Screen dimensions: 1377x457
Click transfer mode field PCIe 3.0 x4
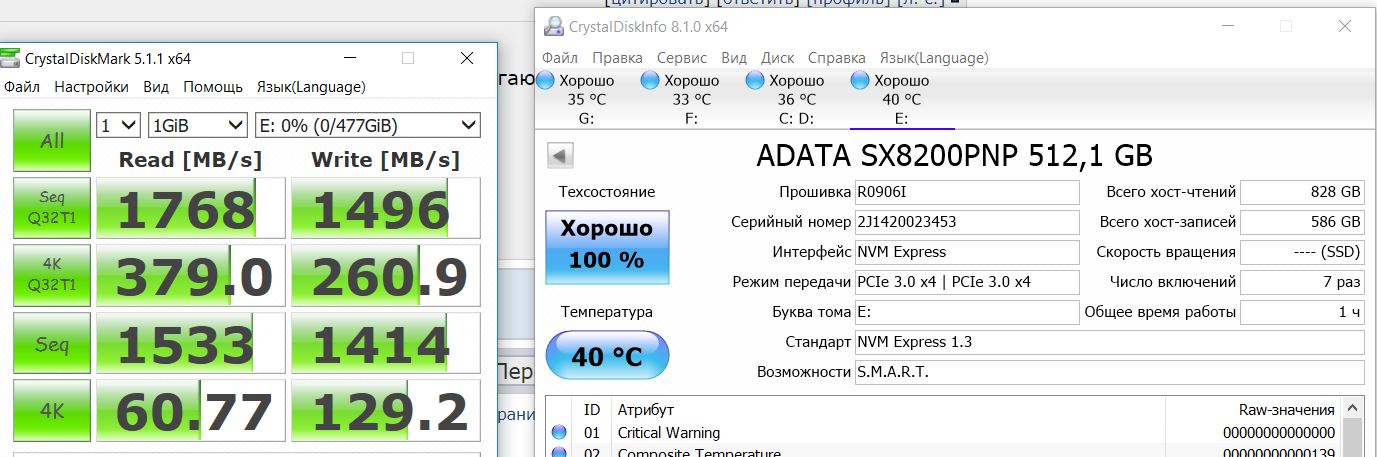[x=967, y=282]
